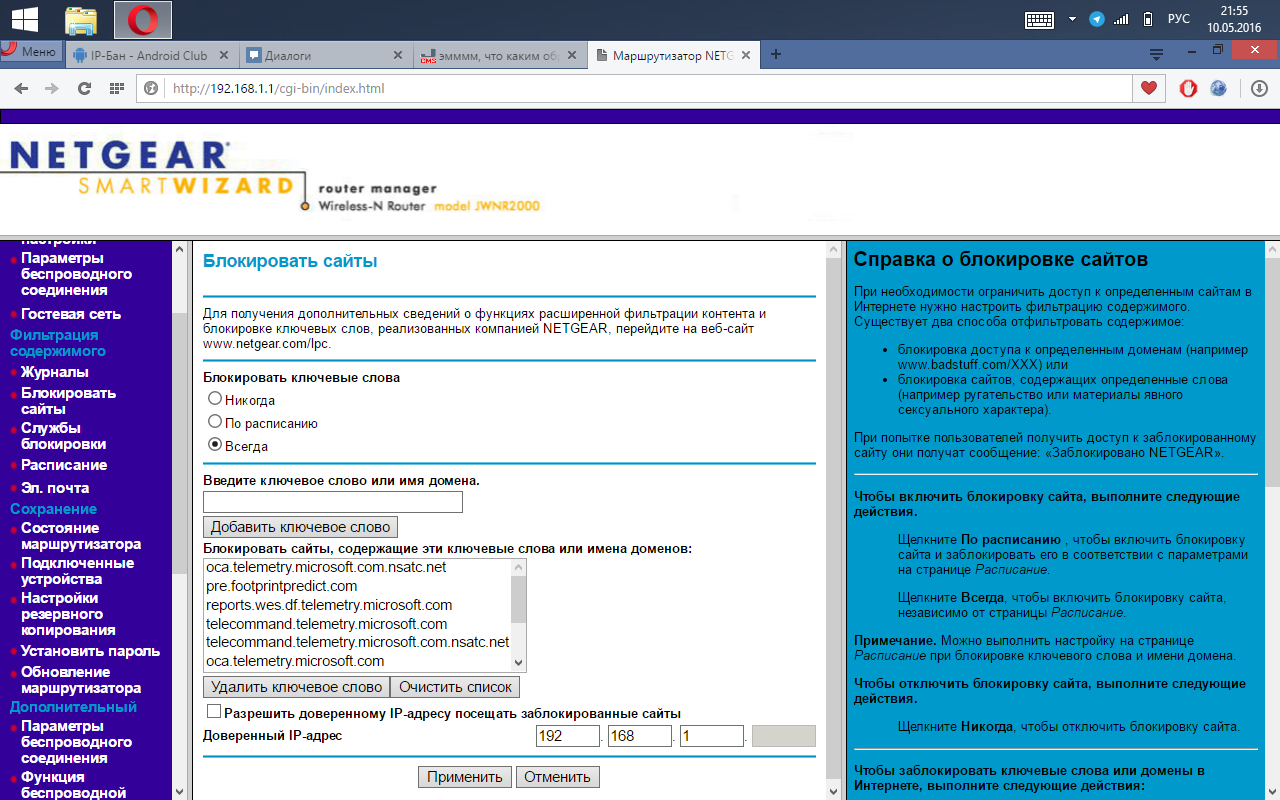
Task: Add page to bookmarks with the heart icon
Action: coord(1149,88)
